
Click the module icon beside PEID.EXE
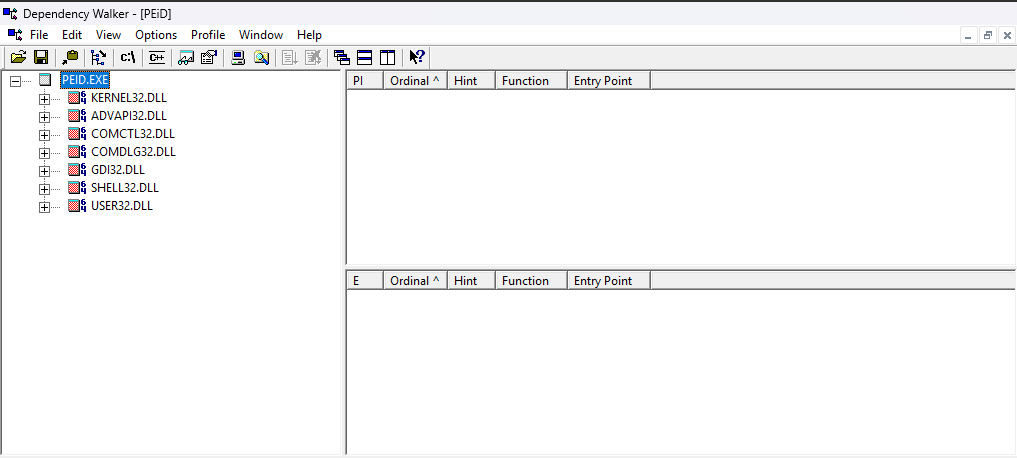click(x=45, y=80)
